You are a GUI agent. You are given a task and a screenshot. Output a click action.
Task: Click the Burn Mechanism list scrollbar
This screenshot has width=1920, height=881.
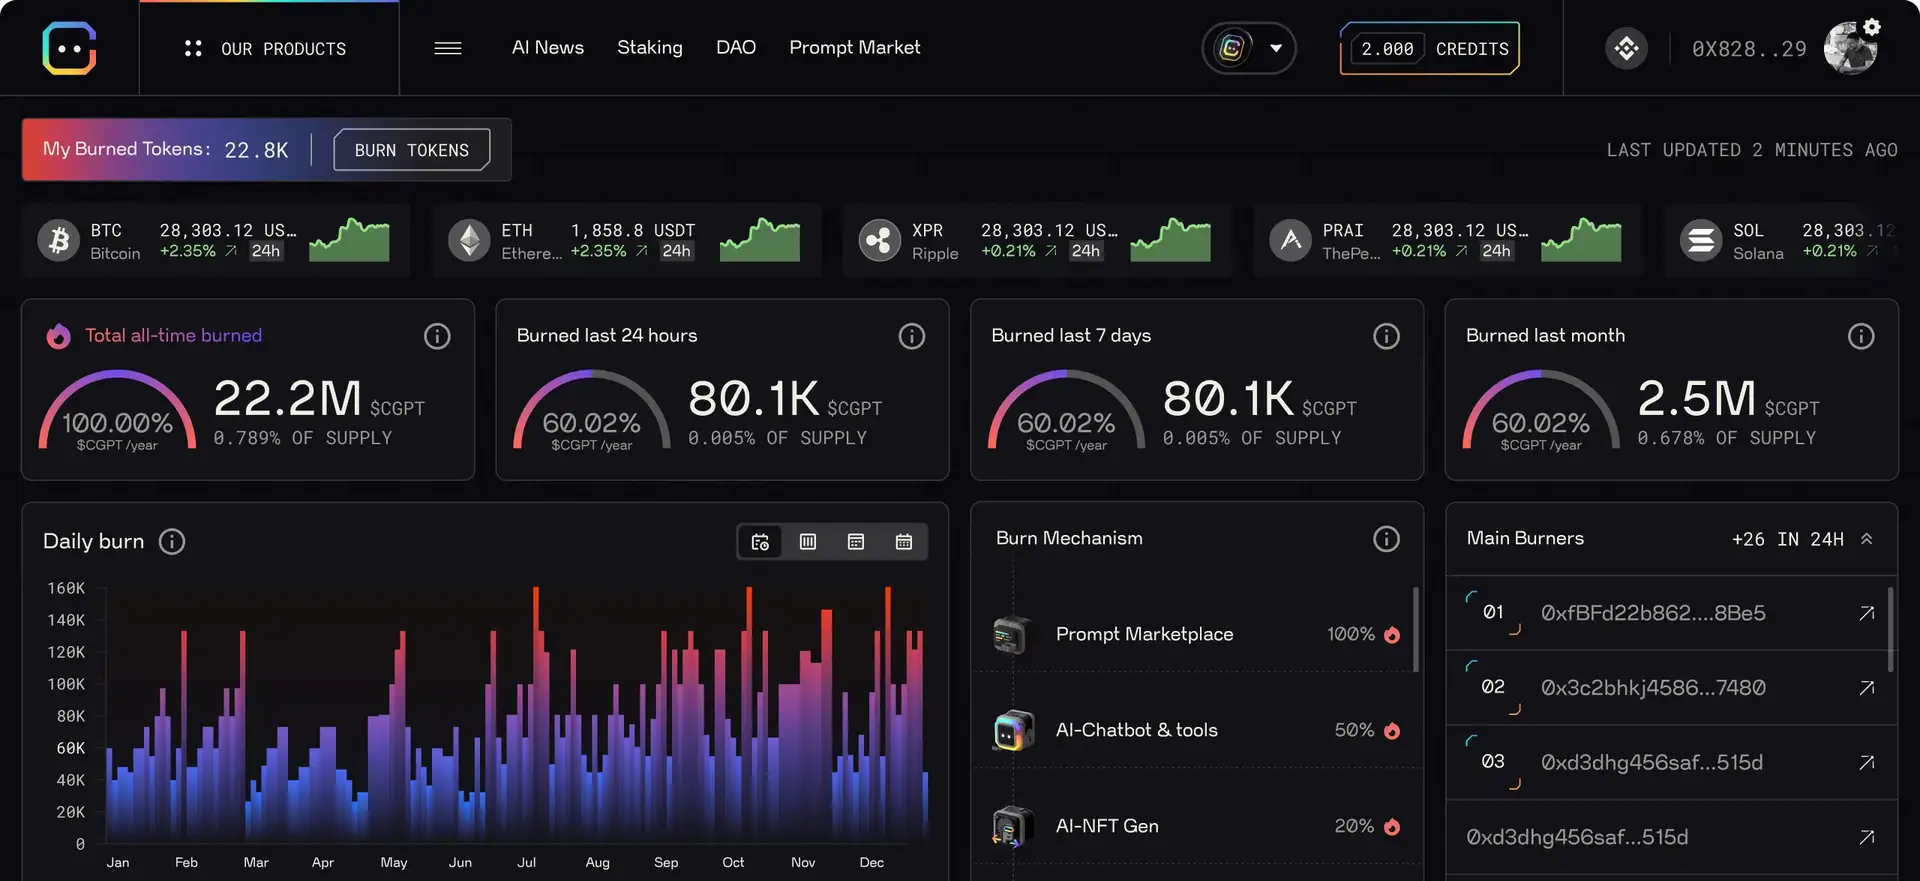(1415, 630)
